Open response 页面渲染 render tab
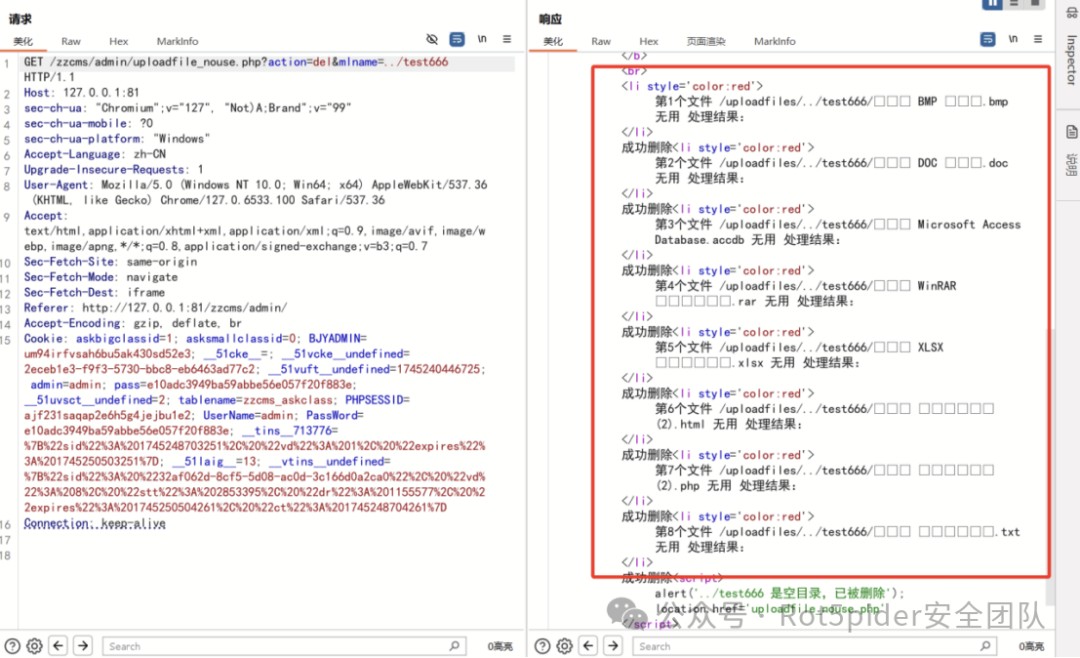This screenshot has width=1080, height=658. tap(706, 41)
